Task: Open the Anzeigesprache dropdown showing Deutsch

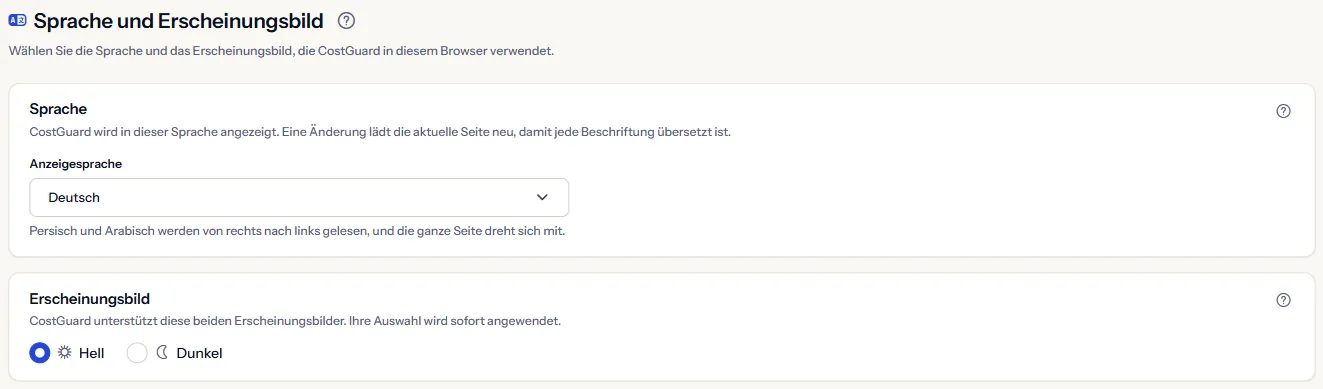Action: 299,197
